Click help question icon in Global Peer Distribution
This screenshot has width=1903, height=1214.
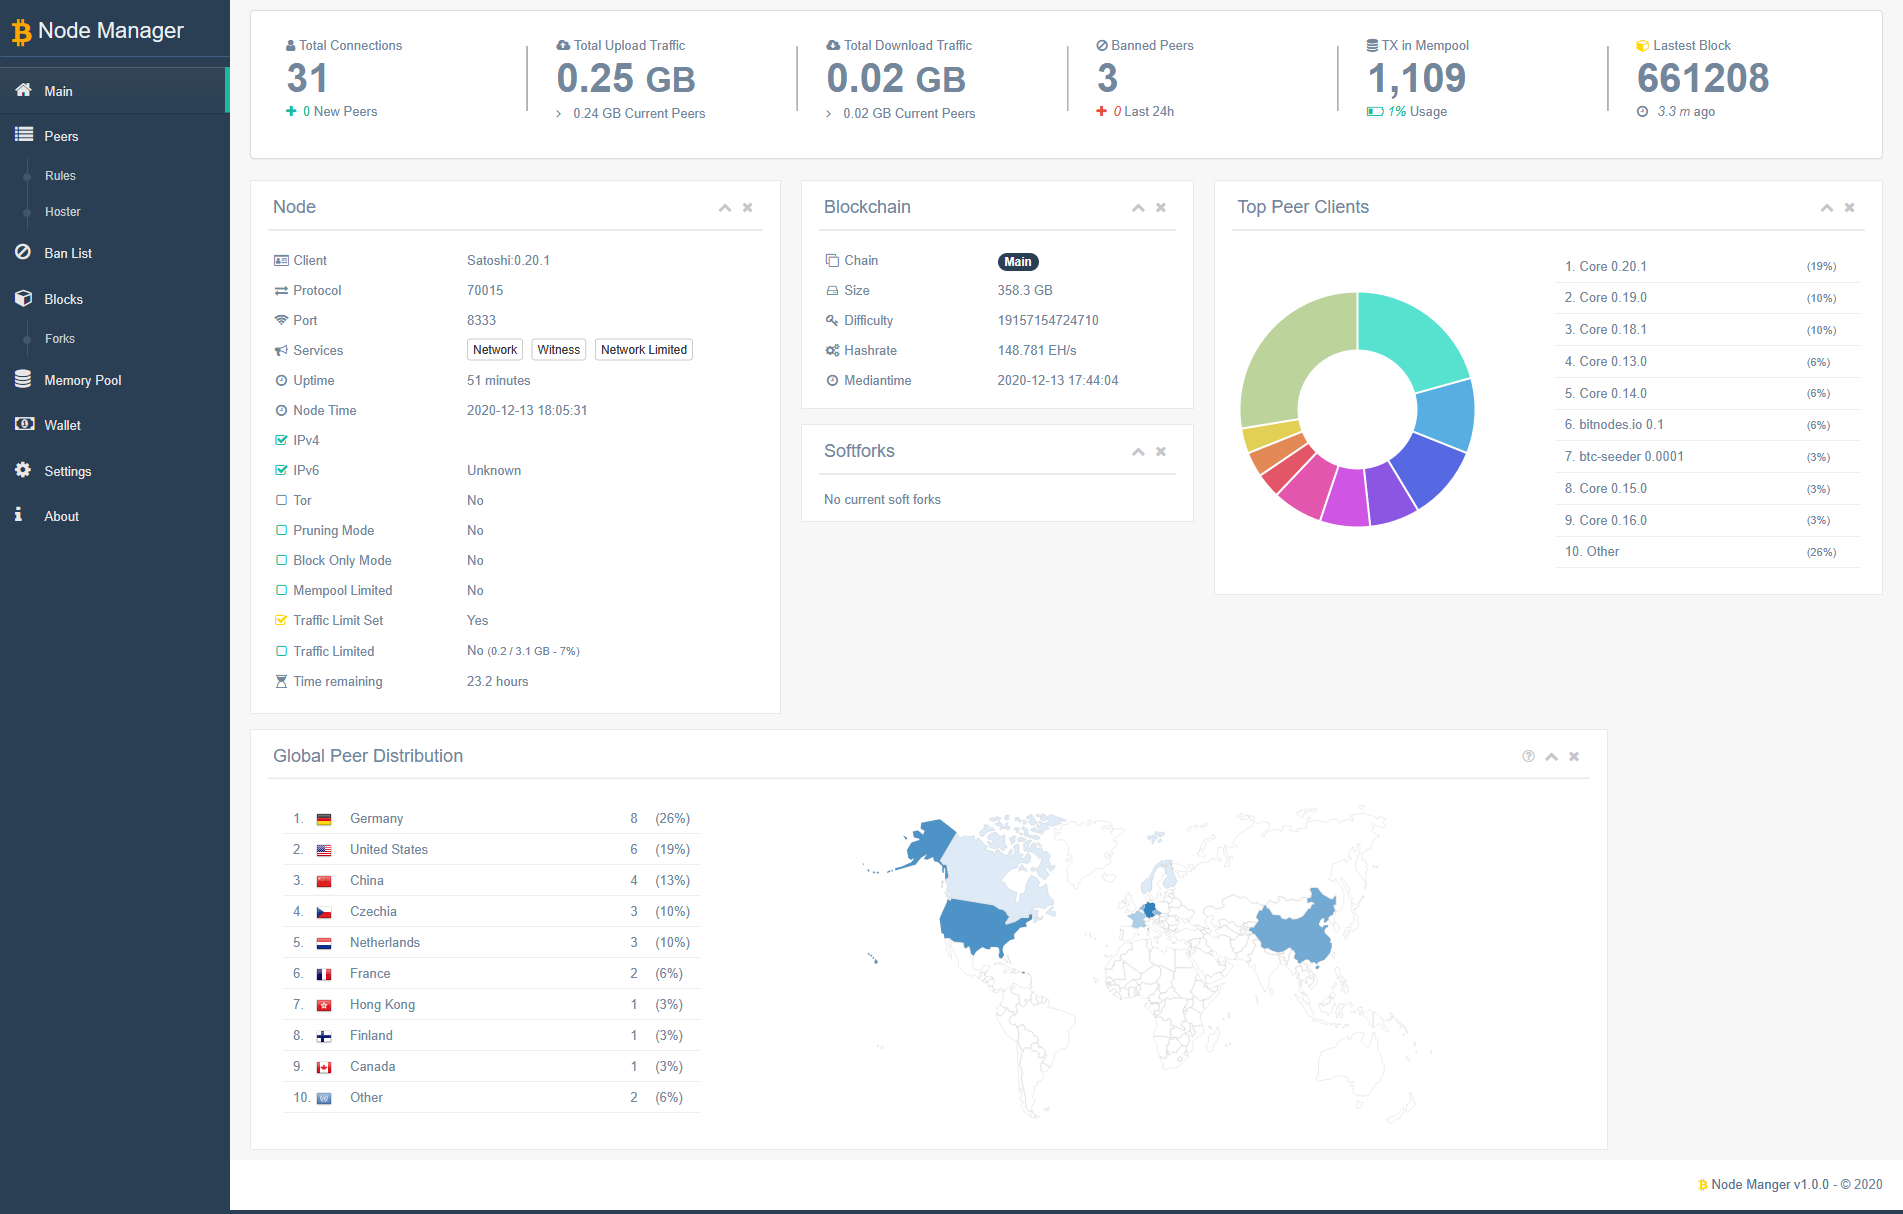pos(1528,757)
